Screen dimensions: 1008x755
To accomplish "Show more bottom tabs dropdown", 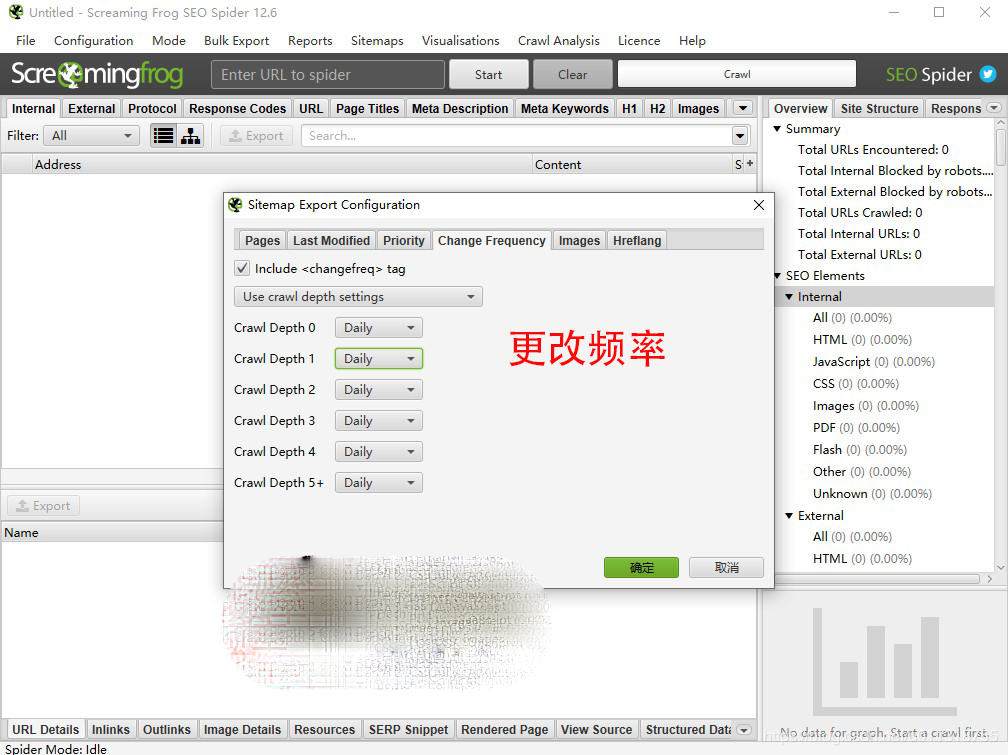I will click(744, 730).
